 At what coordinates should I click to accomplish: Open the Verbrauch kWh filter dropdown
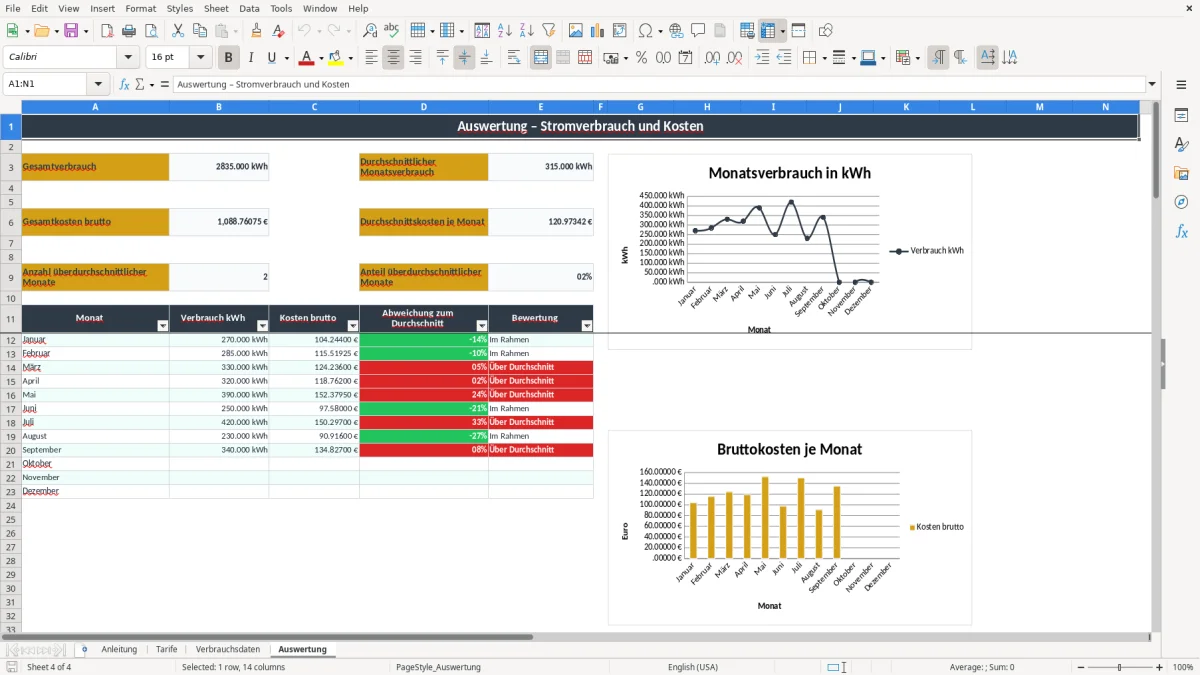tap(263, 326)
